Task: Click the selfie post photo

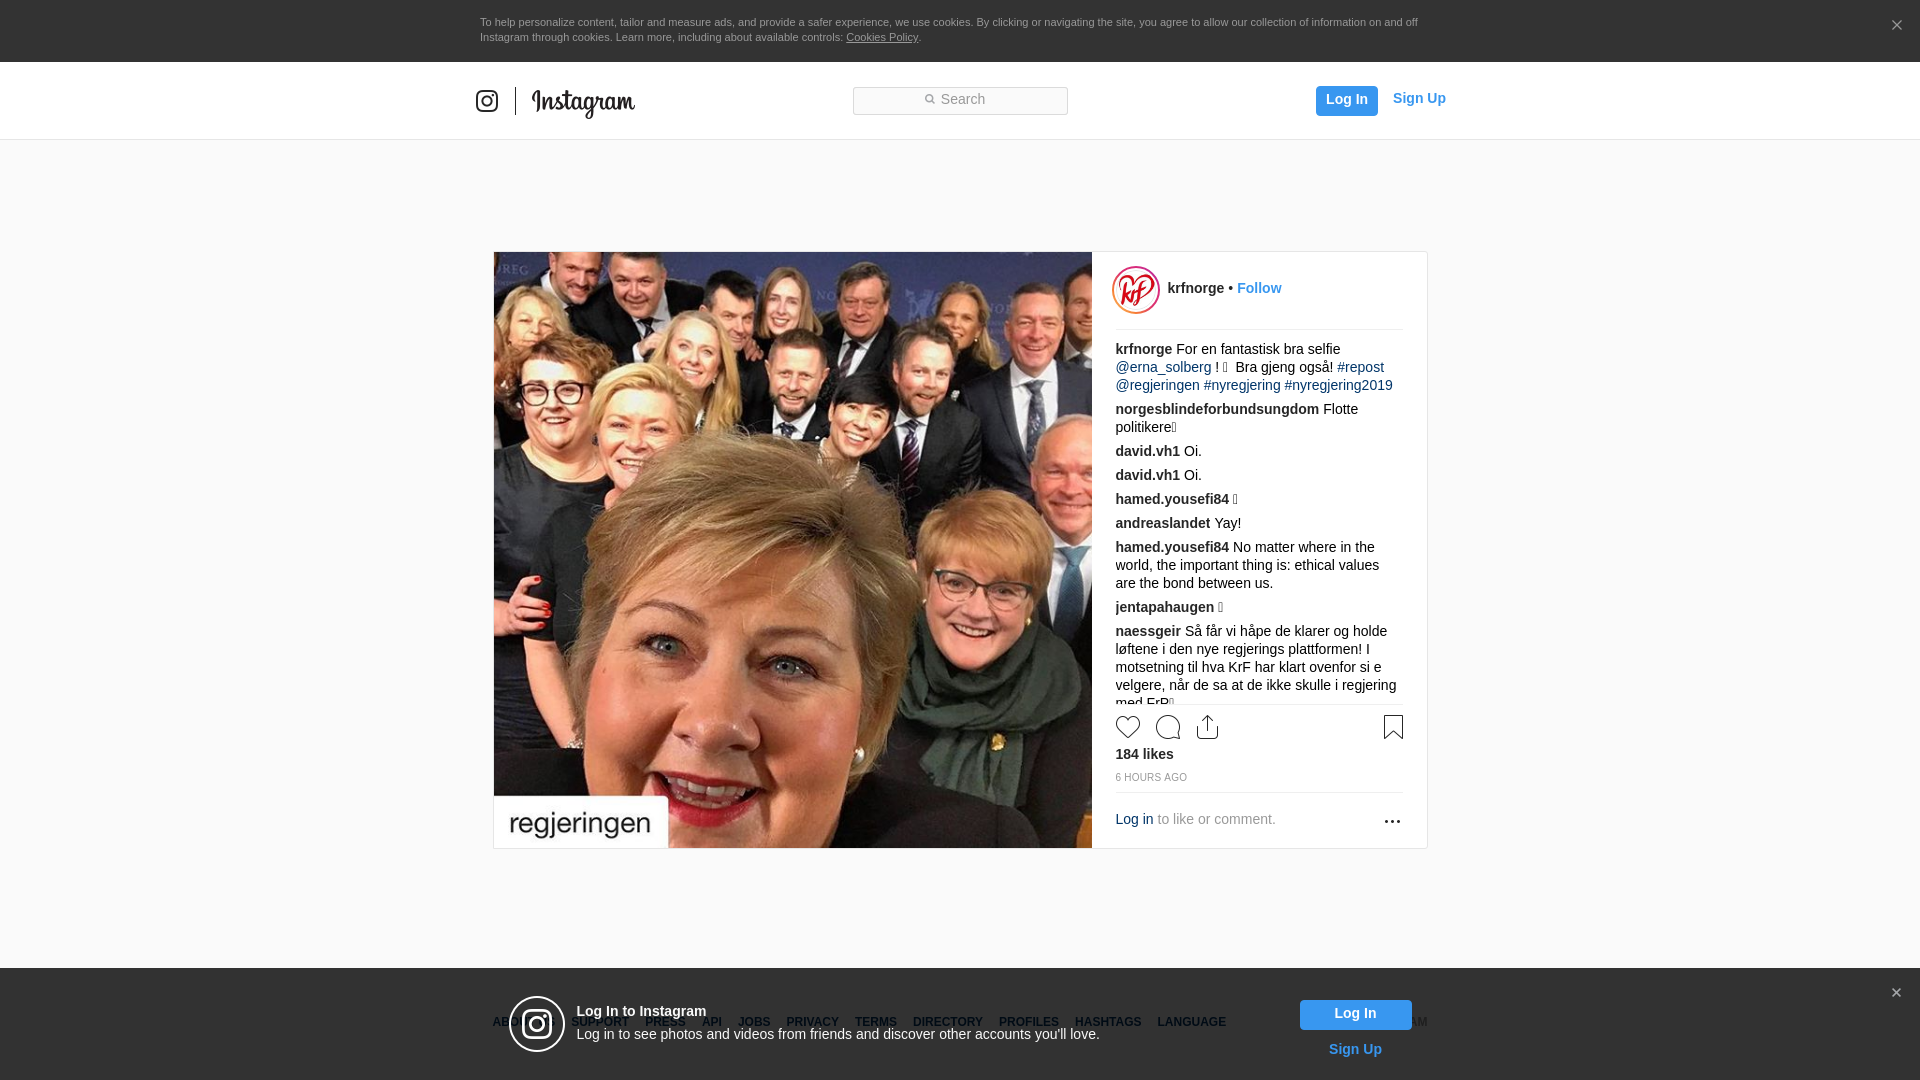Action: (x=793, y=550)
